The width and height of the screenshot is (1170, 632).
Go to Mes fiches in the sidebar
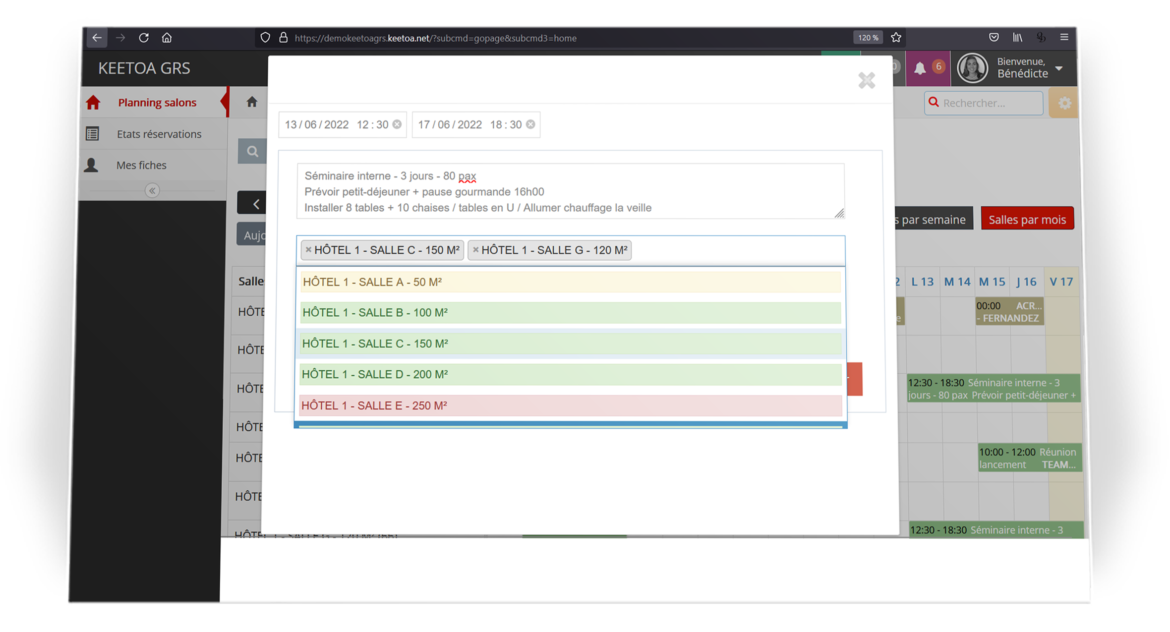point(141,165)
